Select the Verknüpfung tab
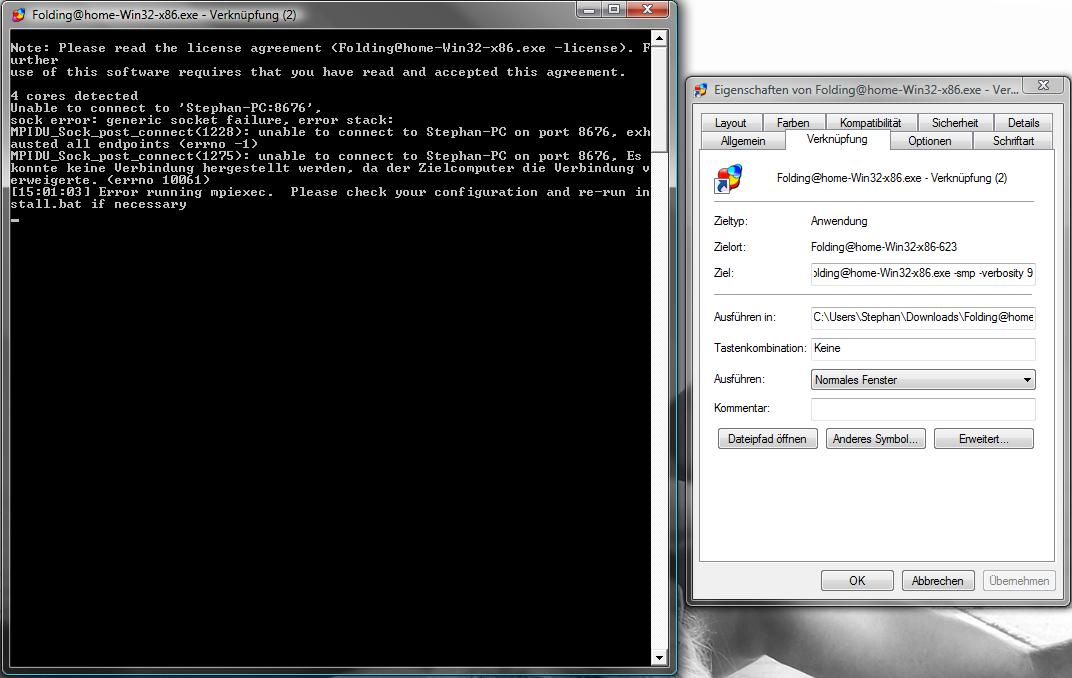 coord(838,139)
